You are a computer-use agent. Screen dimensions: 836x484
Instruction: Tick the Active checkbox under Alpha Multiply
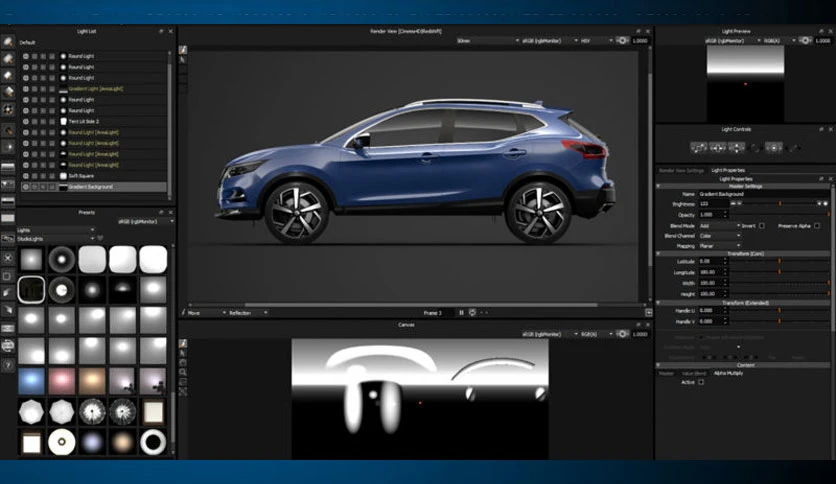click(x=701, y=382)
